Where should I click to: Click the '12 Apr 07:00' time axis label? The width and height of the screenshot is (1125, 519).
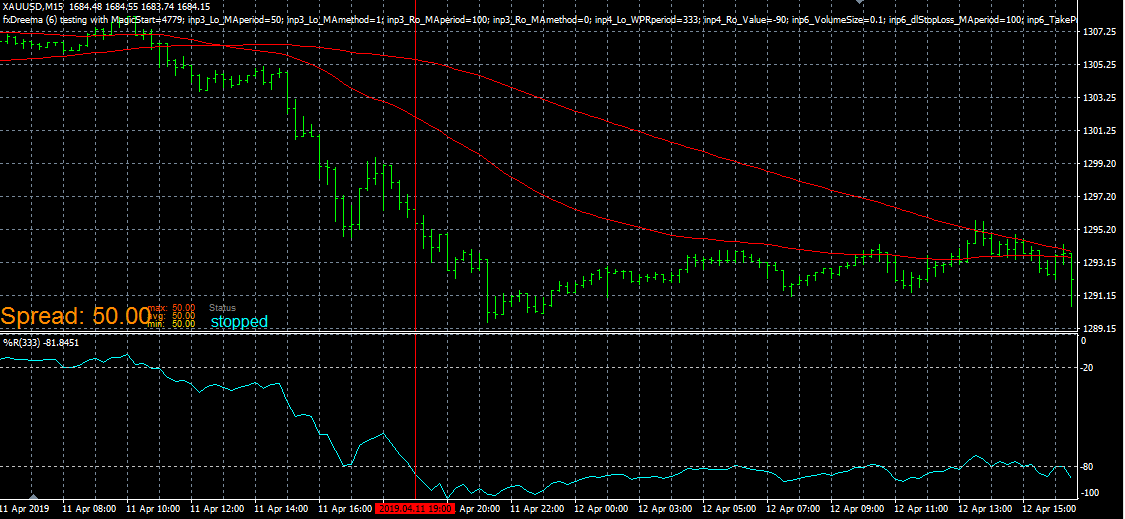pyautogui.click(x=793, y=508)
